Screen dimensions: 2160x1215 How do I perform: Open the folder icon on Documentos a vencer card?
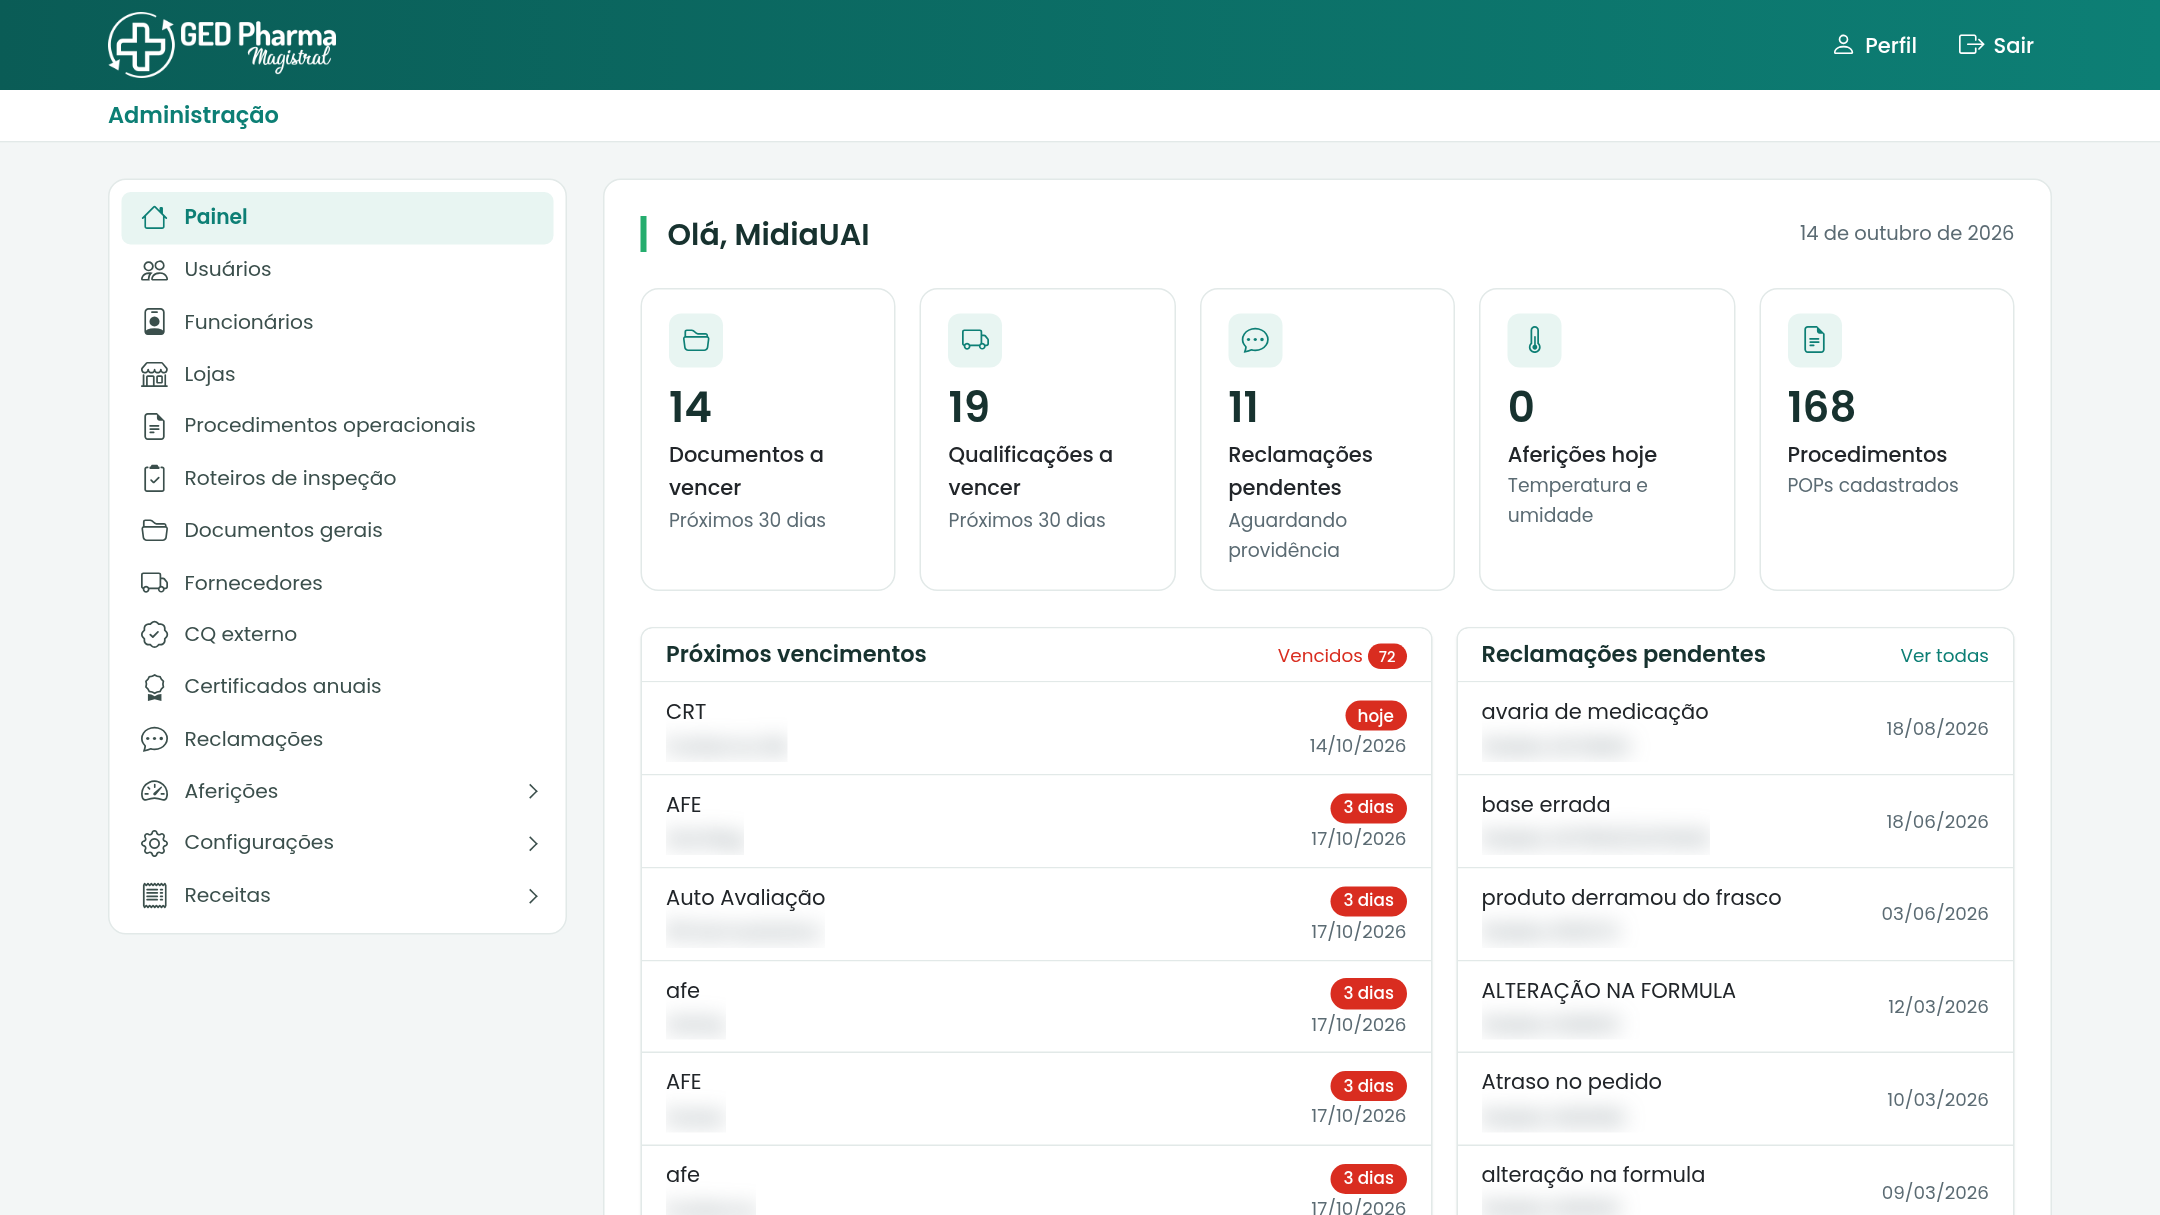tap(696, 341)
